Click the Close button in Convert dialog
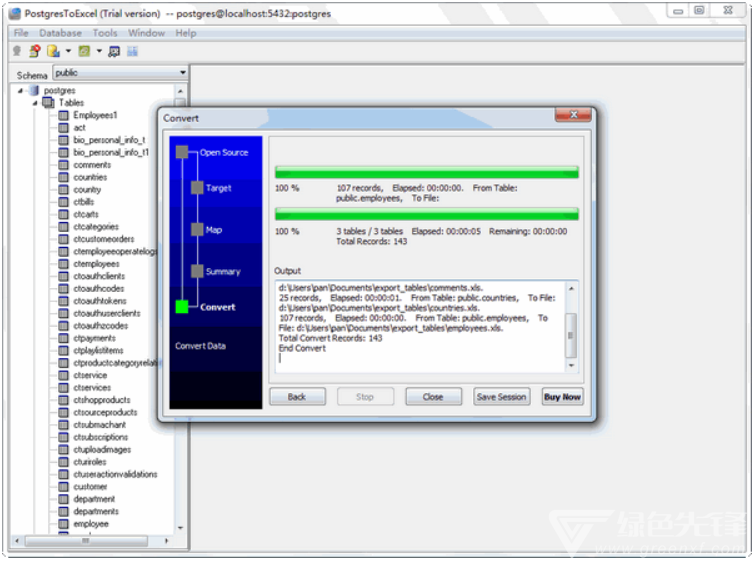The image size is (756, 563). 433,397
